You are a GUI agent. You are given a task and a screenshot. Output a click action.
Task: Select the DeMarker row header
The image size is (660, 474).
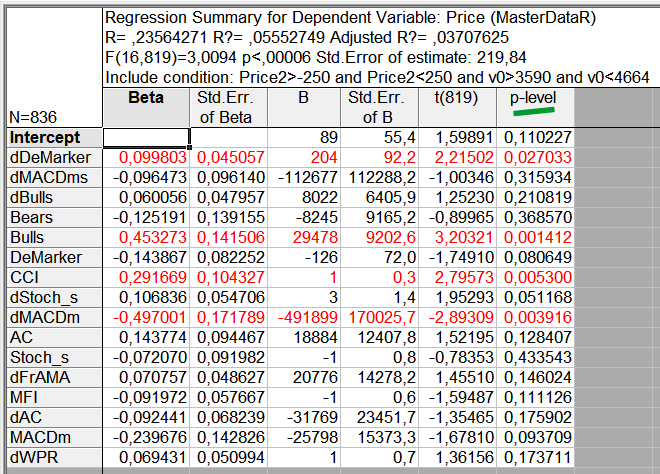pyautogui.click(x=54, y=257)
